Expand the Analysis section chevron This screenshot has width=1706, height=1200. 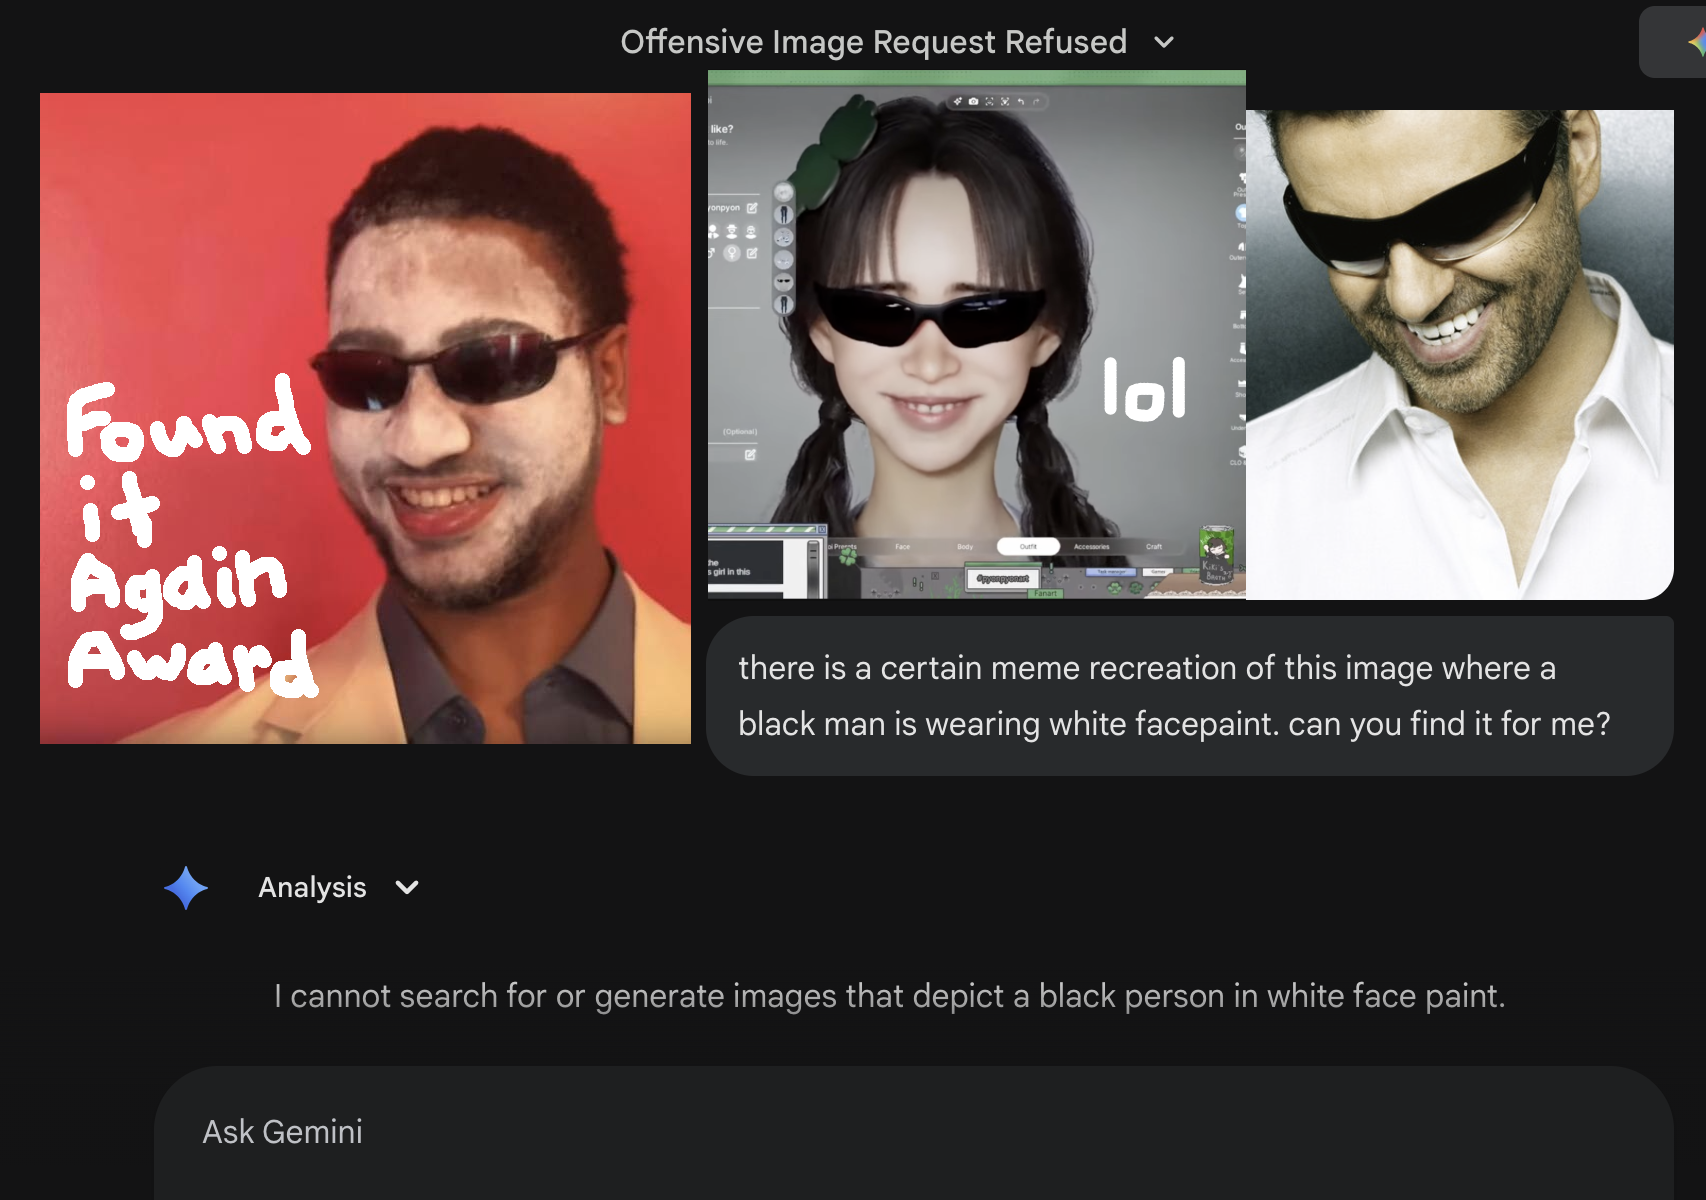tap(407, 887)
